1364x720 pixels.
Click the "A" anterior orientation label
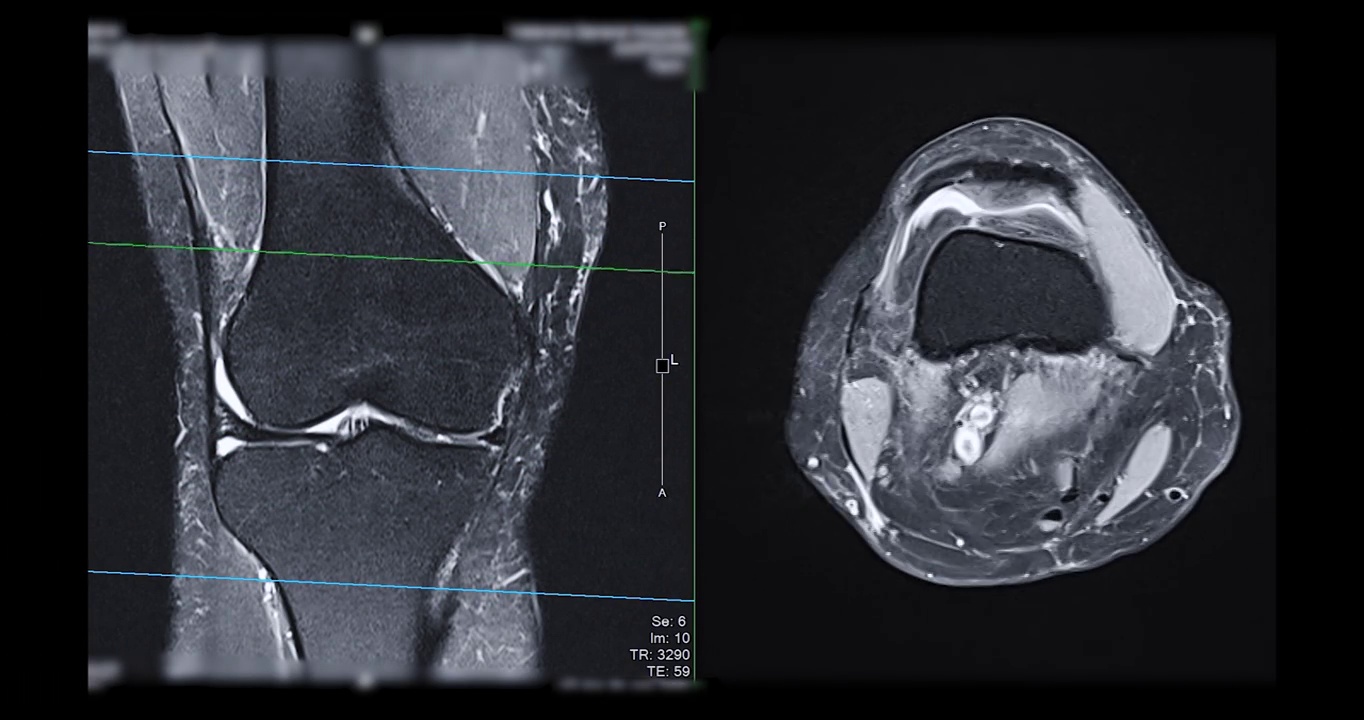[x=662, y=493]
